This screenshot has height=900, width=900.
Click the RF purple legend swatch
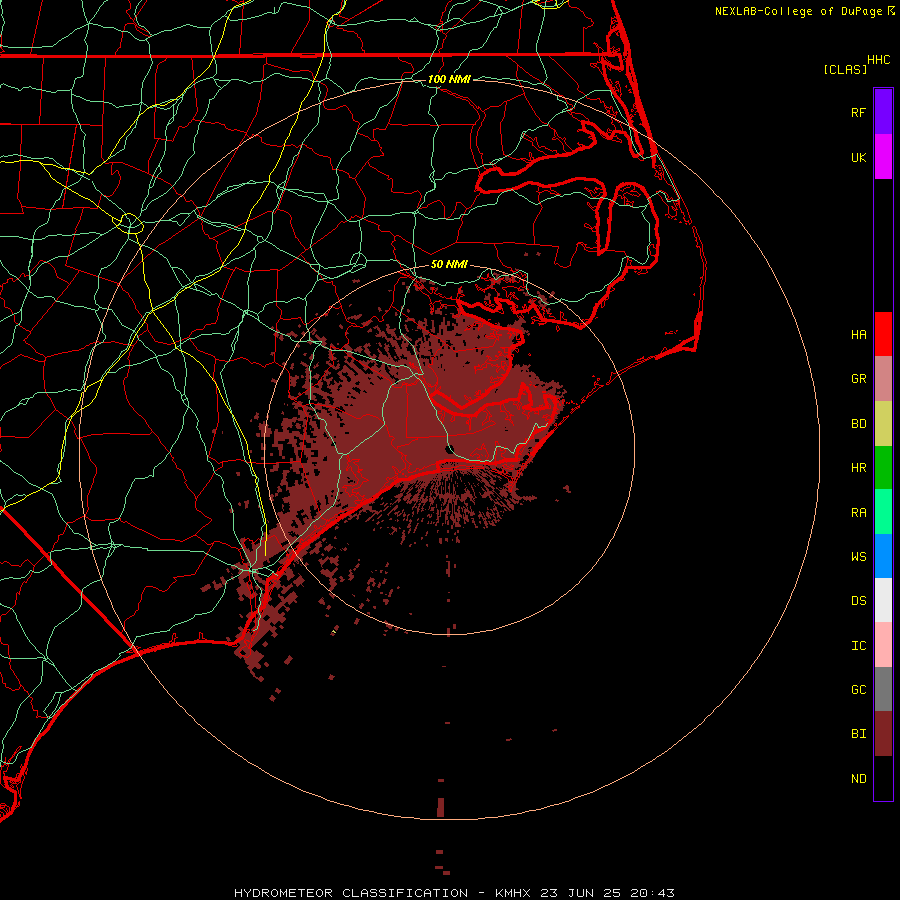[883, 112]
